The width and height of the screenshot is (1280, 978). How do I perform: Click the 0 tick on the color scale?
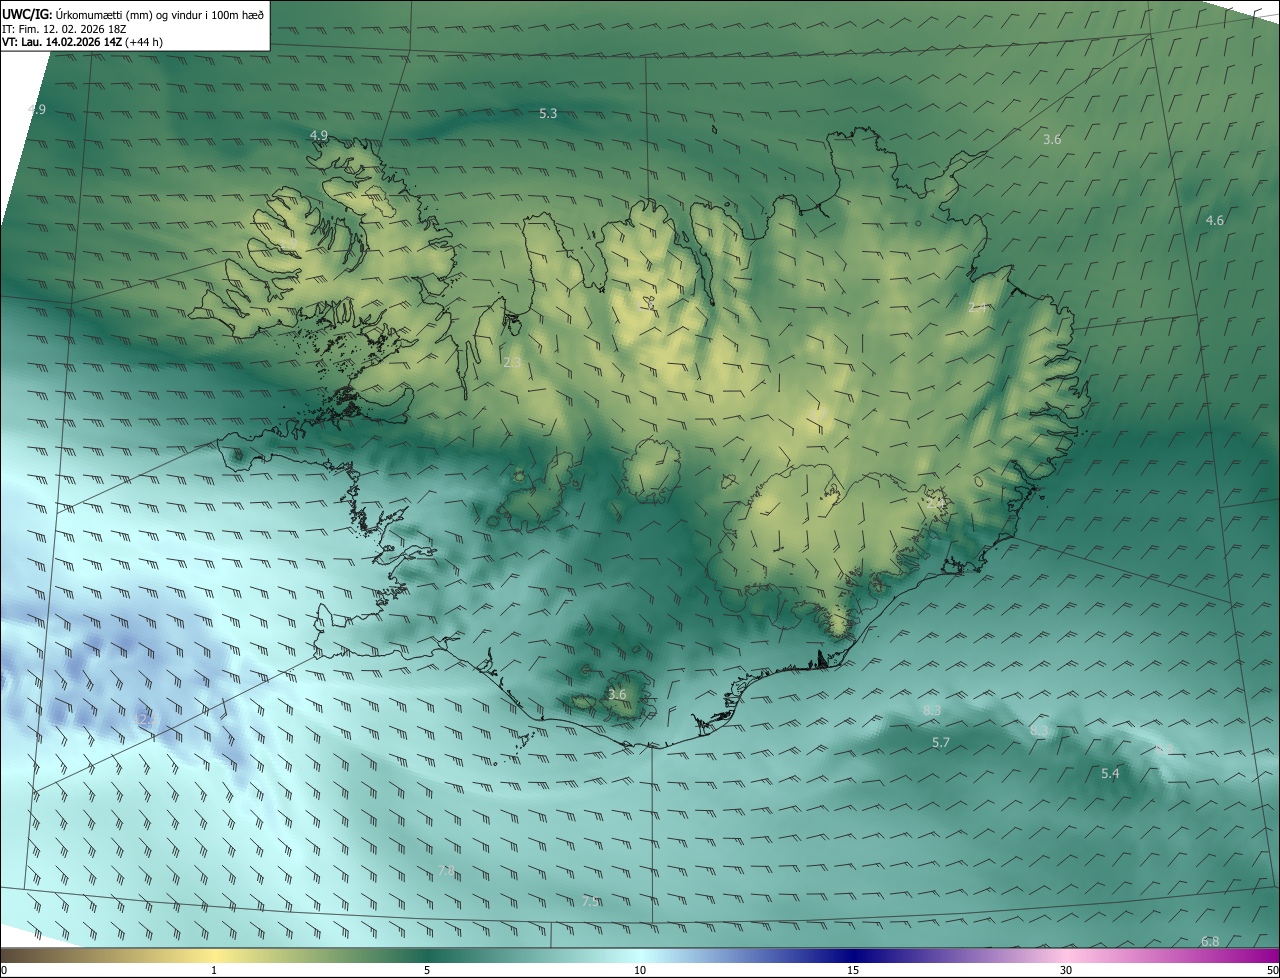pyautogui.click(x=4, y=970)
